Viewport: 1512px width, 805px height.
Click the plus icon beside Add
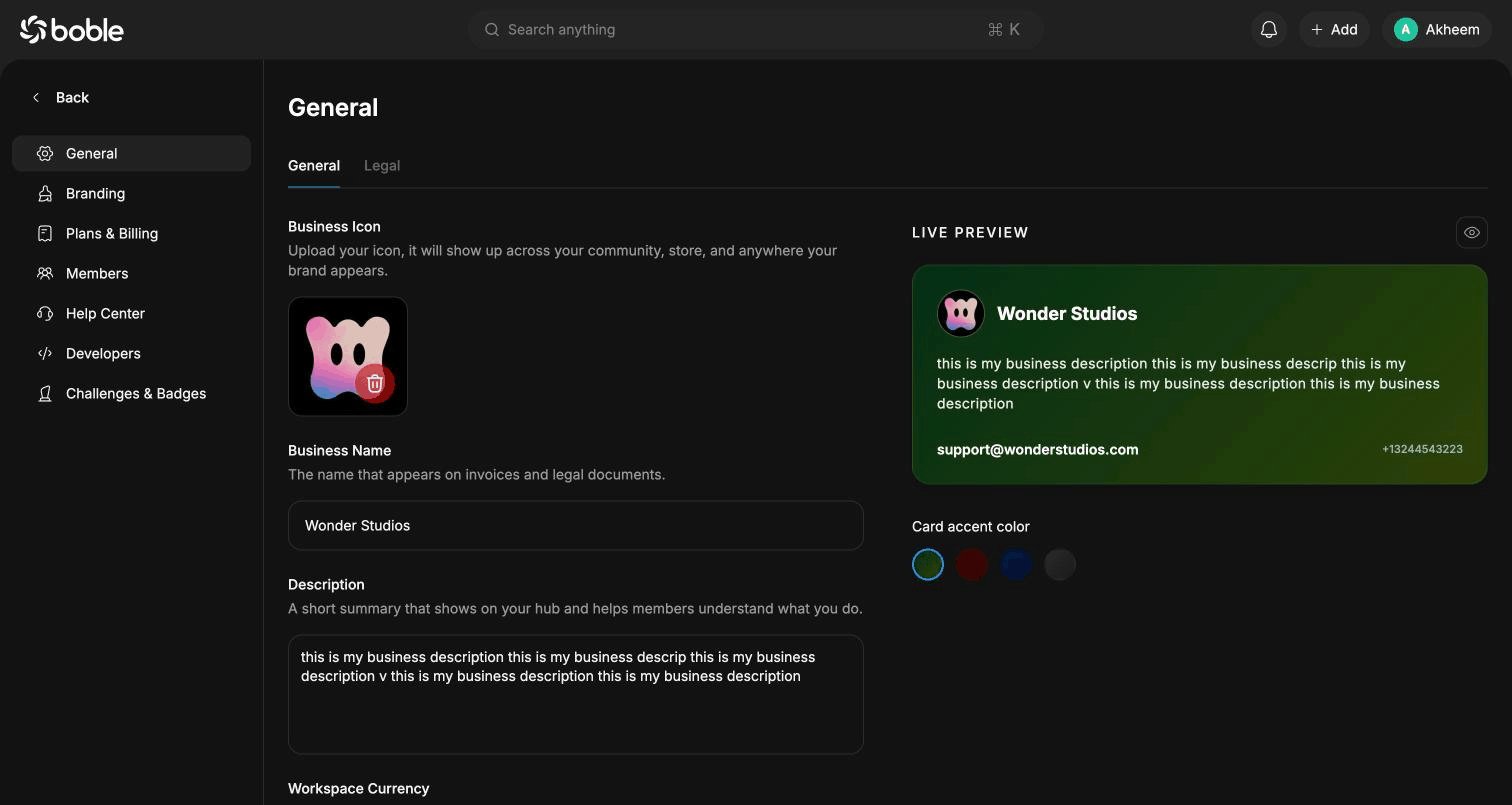pyautogui.click(x=1317, y=30)
